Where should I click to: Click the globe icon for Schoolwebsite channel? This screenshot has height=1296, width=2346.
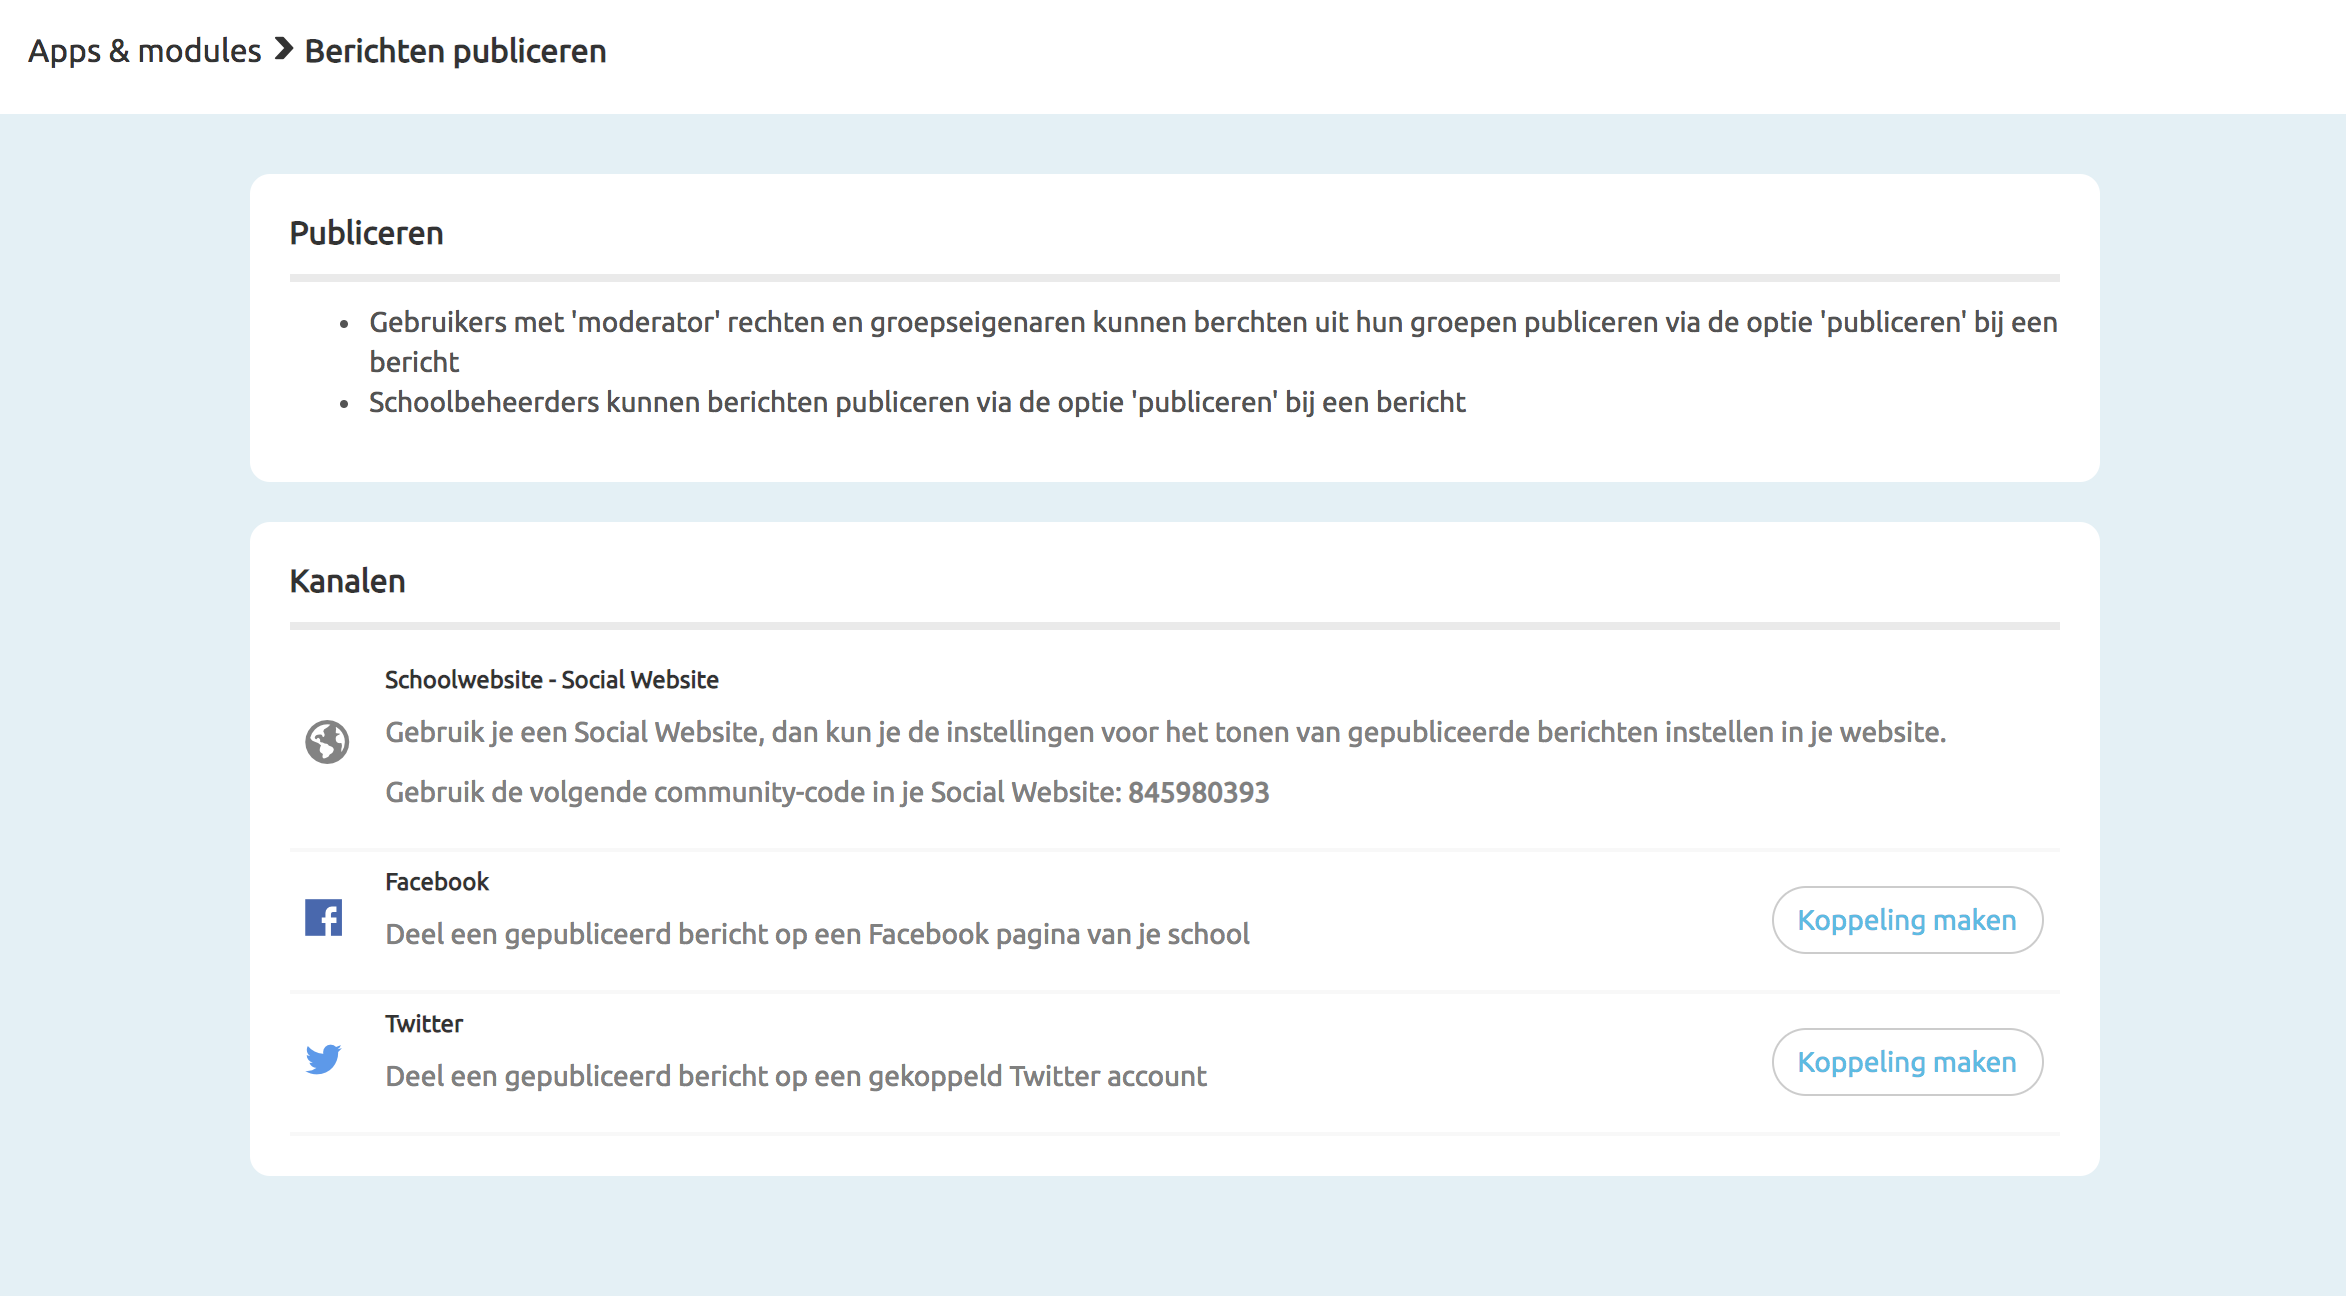[x=325, y=742]
